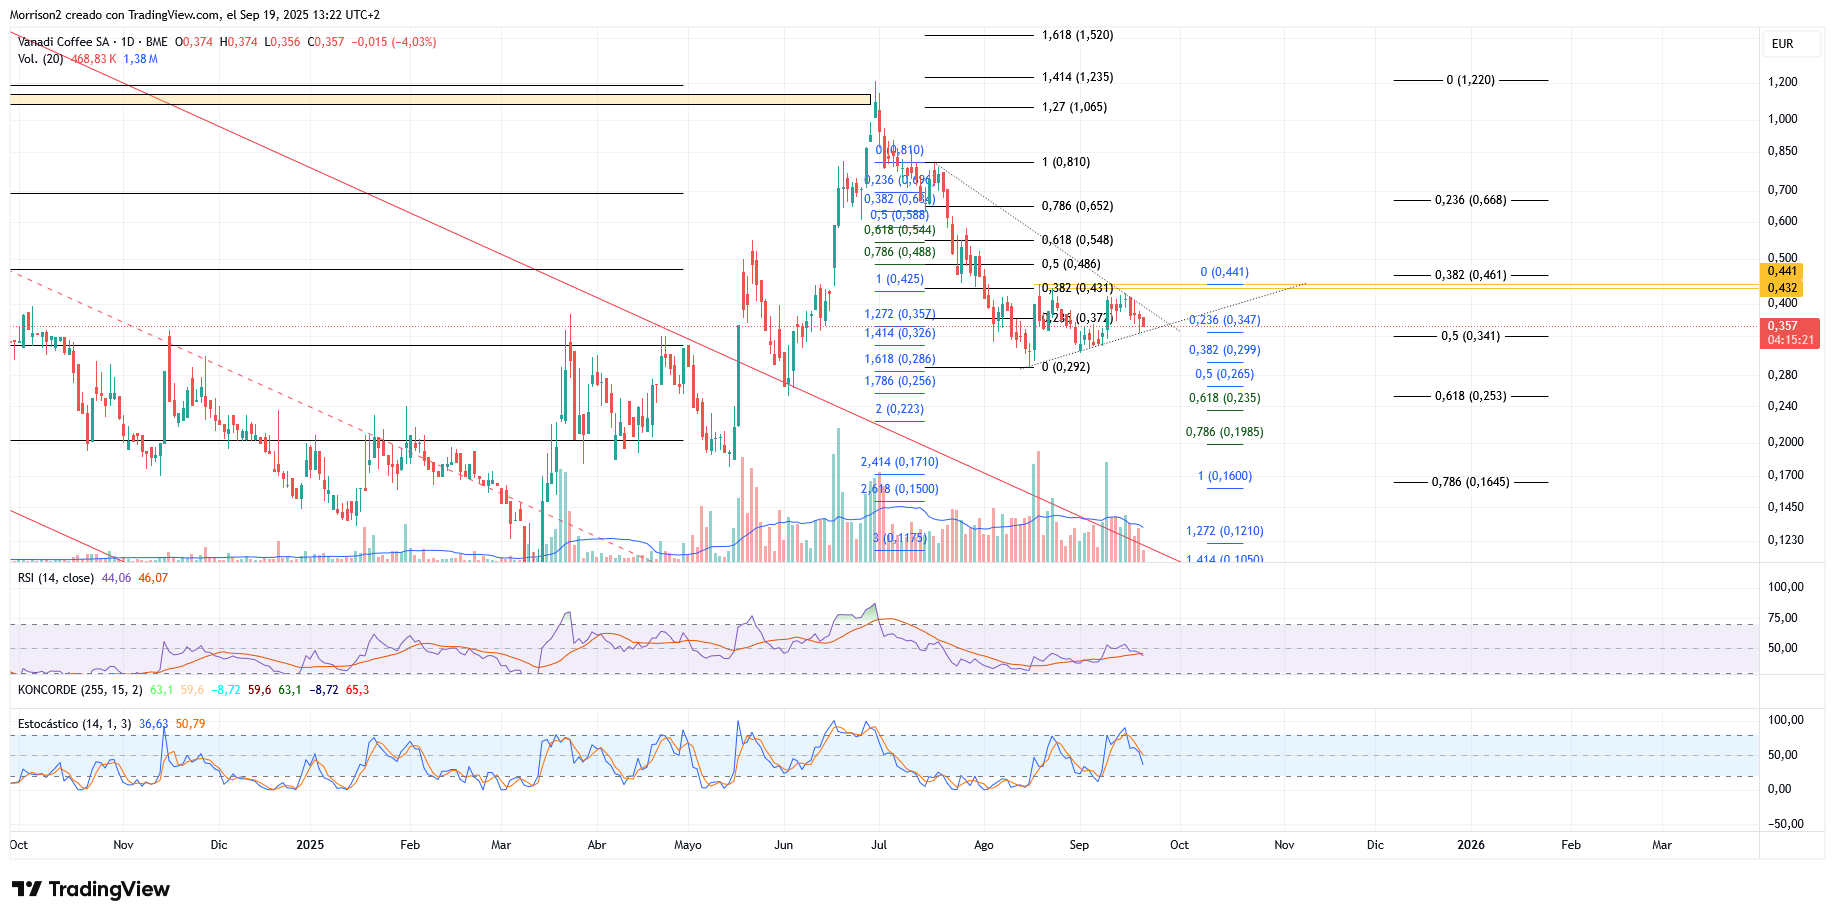Click the yellow 0,432 price axis label
Image resolution: width=1835 pixels, height=919 pixels.
(x=1782, y=288)
